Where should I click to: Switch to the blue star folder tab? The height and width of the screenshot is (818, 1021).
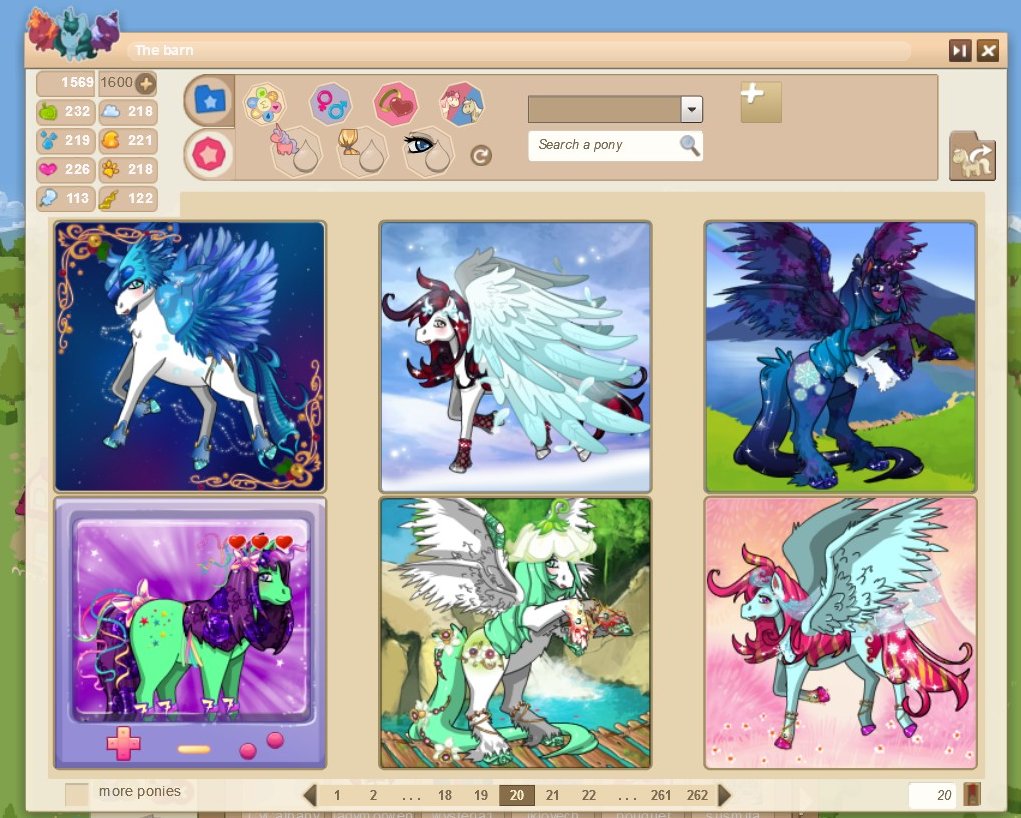(x=210, y=100)
